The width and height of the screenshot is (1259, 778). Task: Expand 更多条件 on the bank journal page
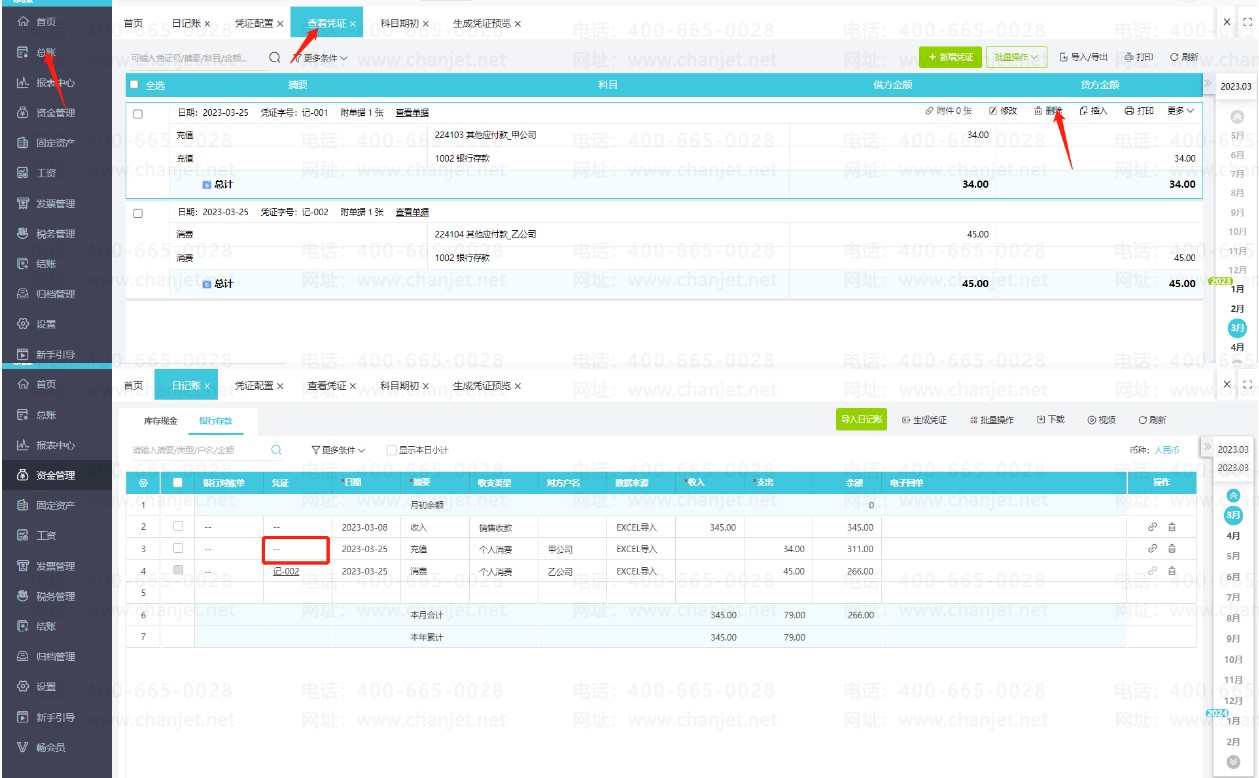pyautogui.click(x=338, y=450)
